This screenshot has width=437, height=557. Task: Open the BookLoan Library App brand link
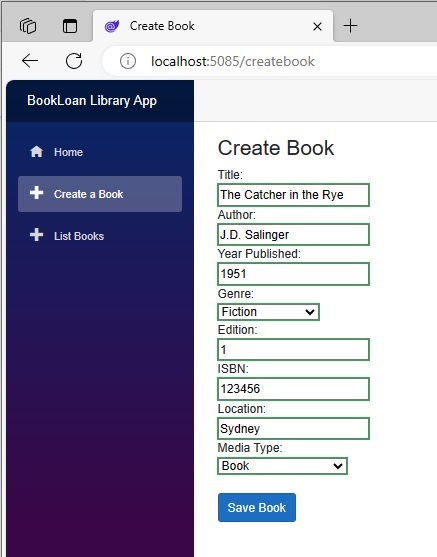pos(92,101)
